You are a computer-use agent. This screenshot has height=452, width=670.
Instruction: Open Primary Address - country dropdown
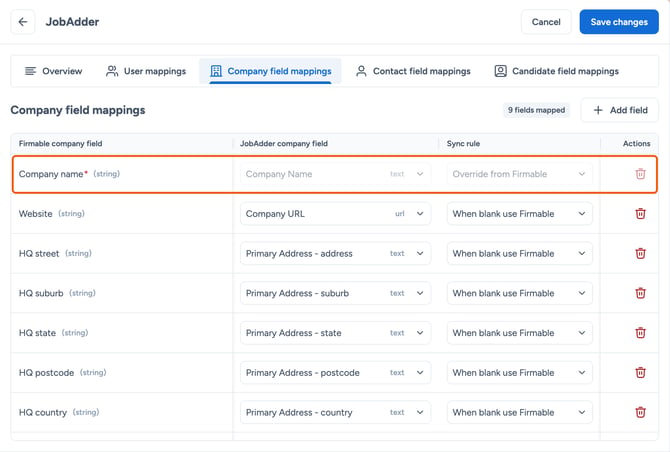click(335, 412)
